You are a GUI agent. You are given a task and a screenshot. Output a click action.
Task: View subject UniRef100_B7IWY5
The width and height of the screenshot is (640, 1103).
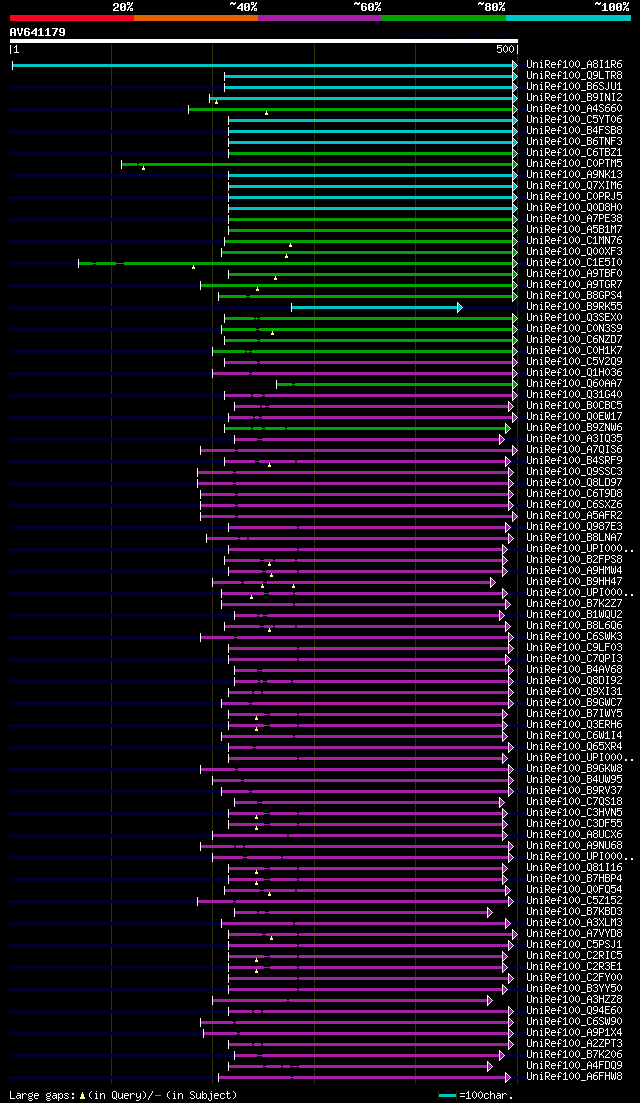click(574, 714)
